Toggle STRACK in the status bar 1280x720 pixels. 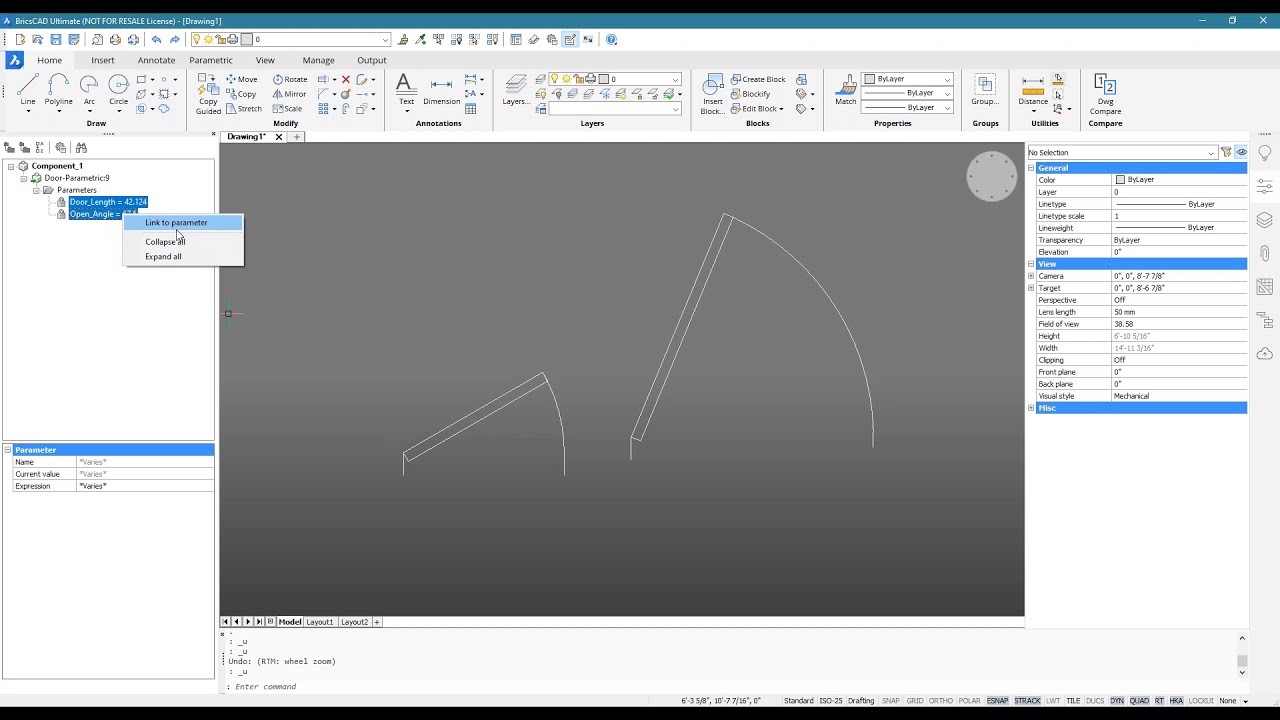pyautogui.click(x=1027, y=701)
